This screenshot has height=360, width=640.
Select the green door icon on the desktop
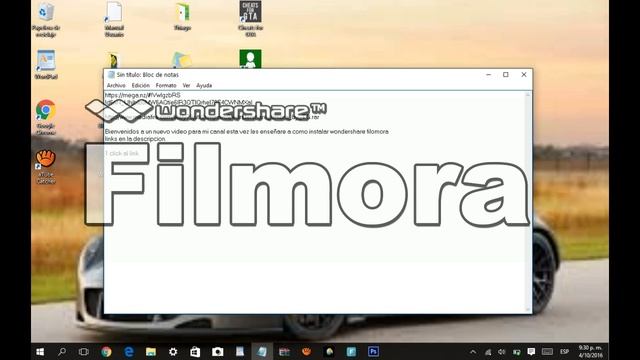click(182, 16)
